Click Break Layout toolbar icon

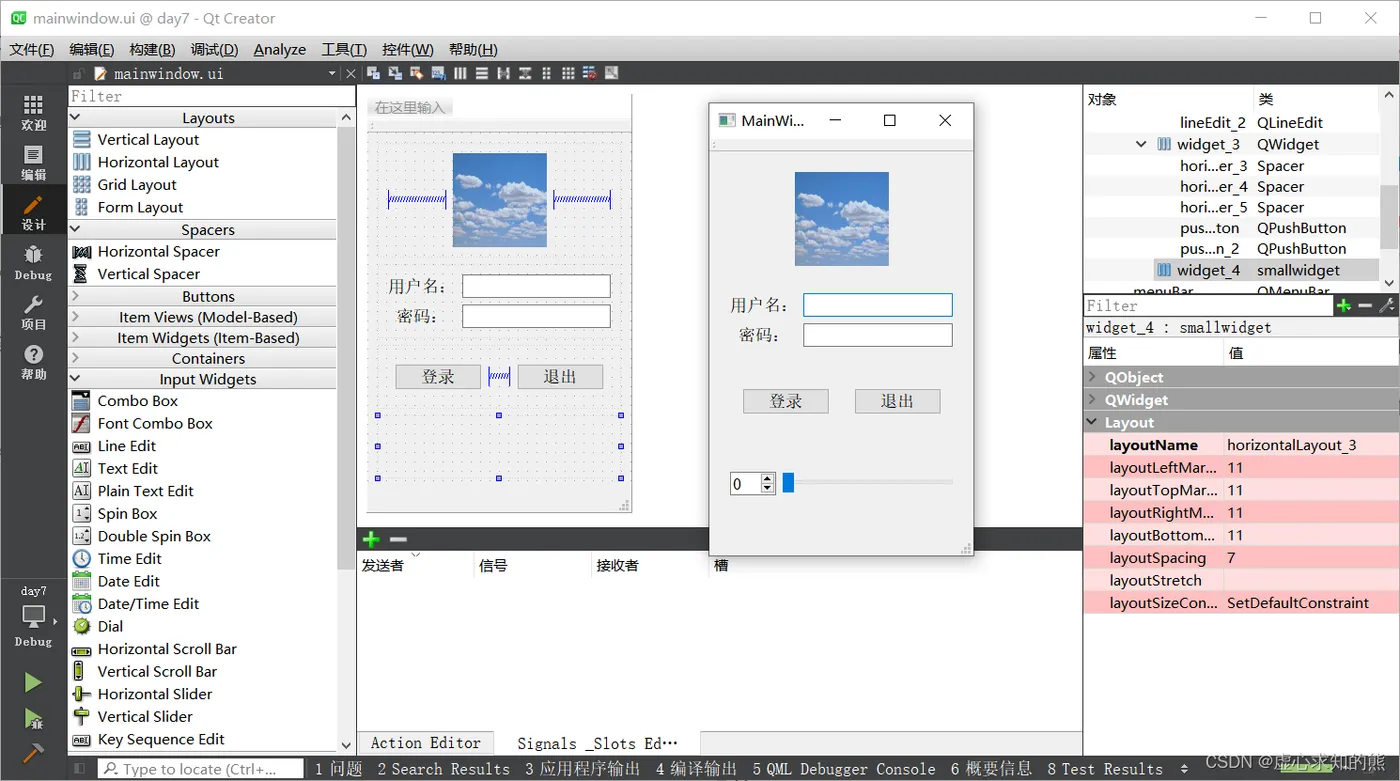(x=590, y=73)
